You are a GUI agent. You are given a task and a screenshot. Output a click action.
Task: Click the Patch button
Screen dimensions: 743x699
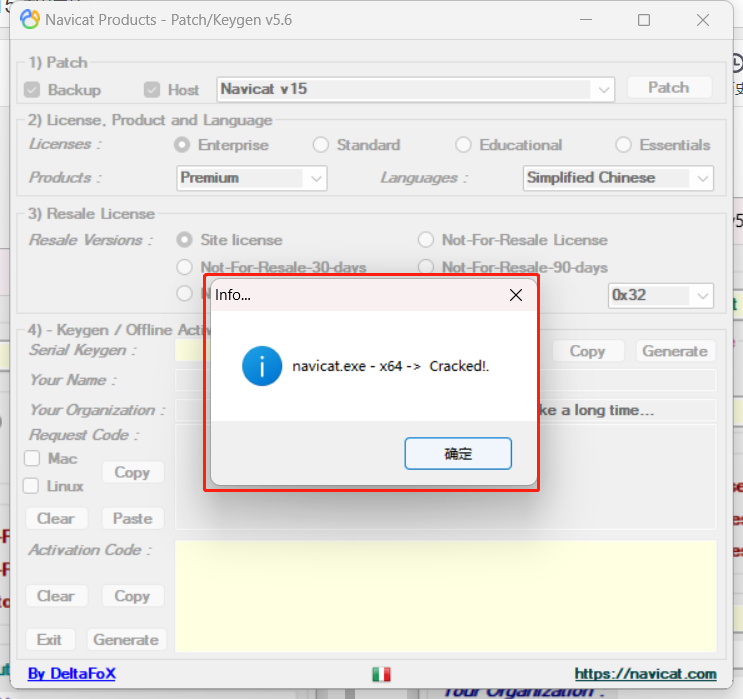coord(669,88)
